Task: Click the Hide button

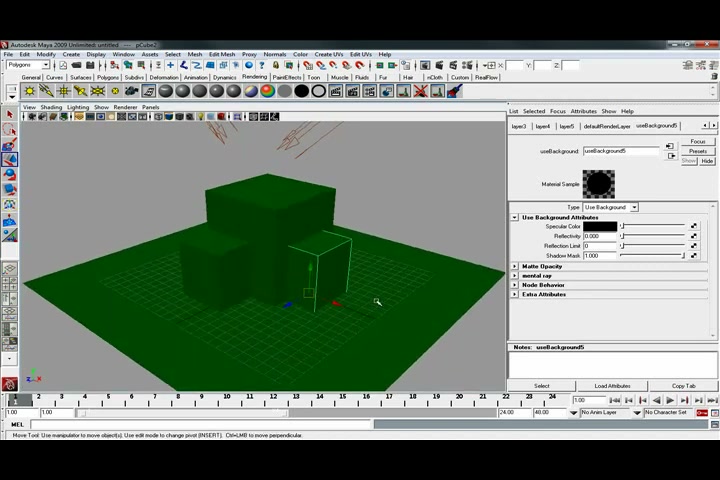Action: tap(707, 161)
